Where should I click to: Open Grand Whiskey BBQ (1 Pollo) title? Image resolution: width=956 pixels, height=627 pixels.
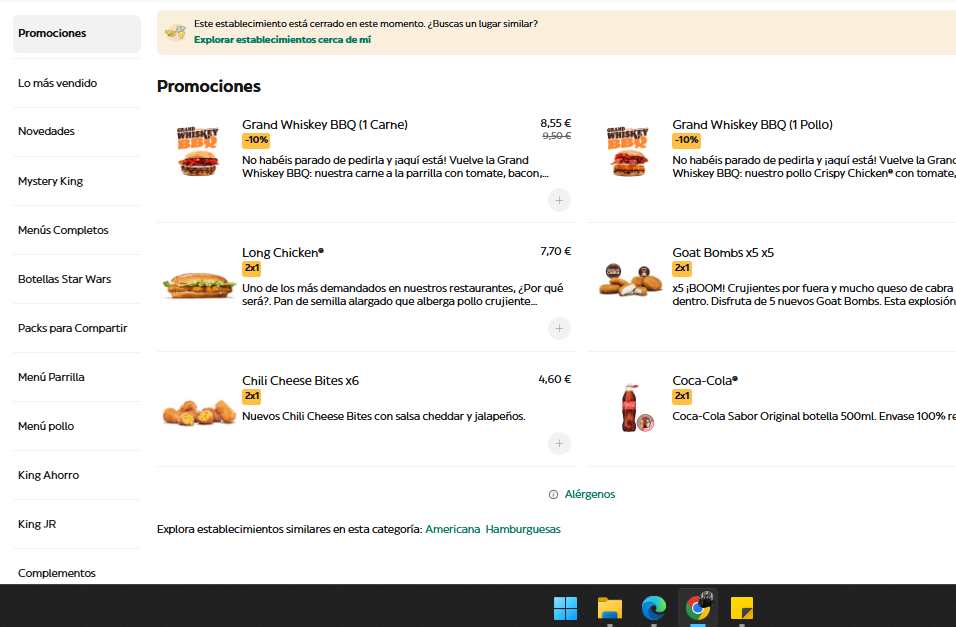tap(752, 124)
